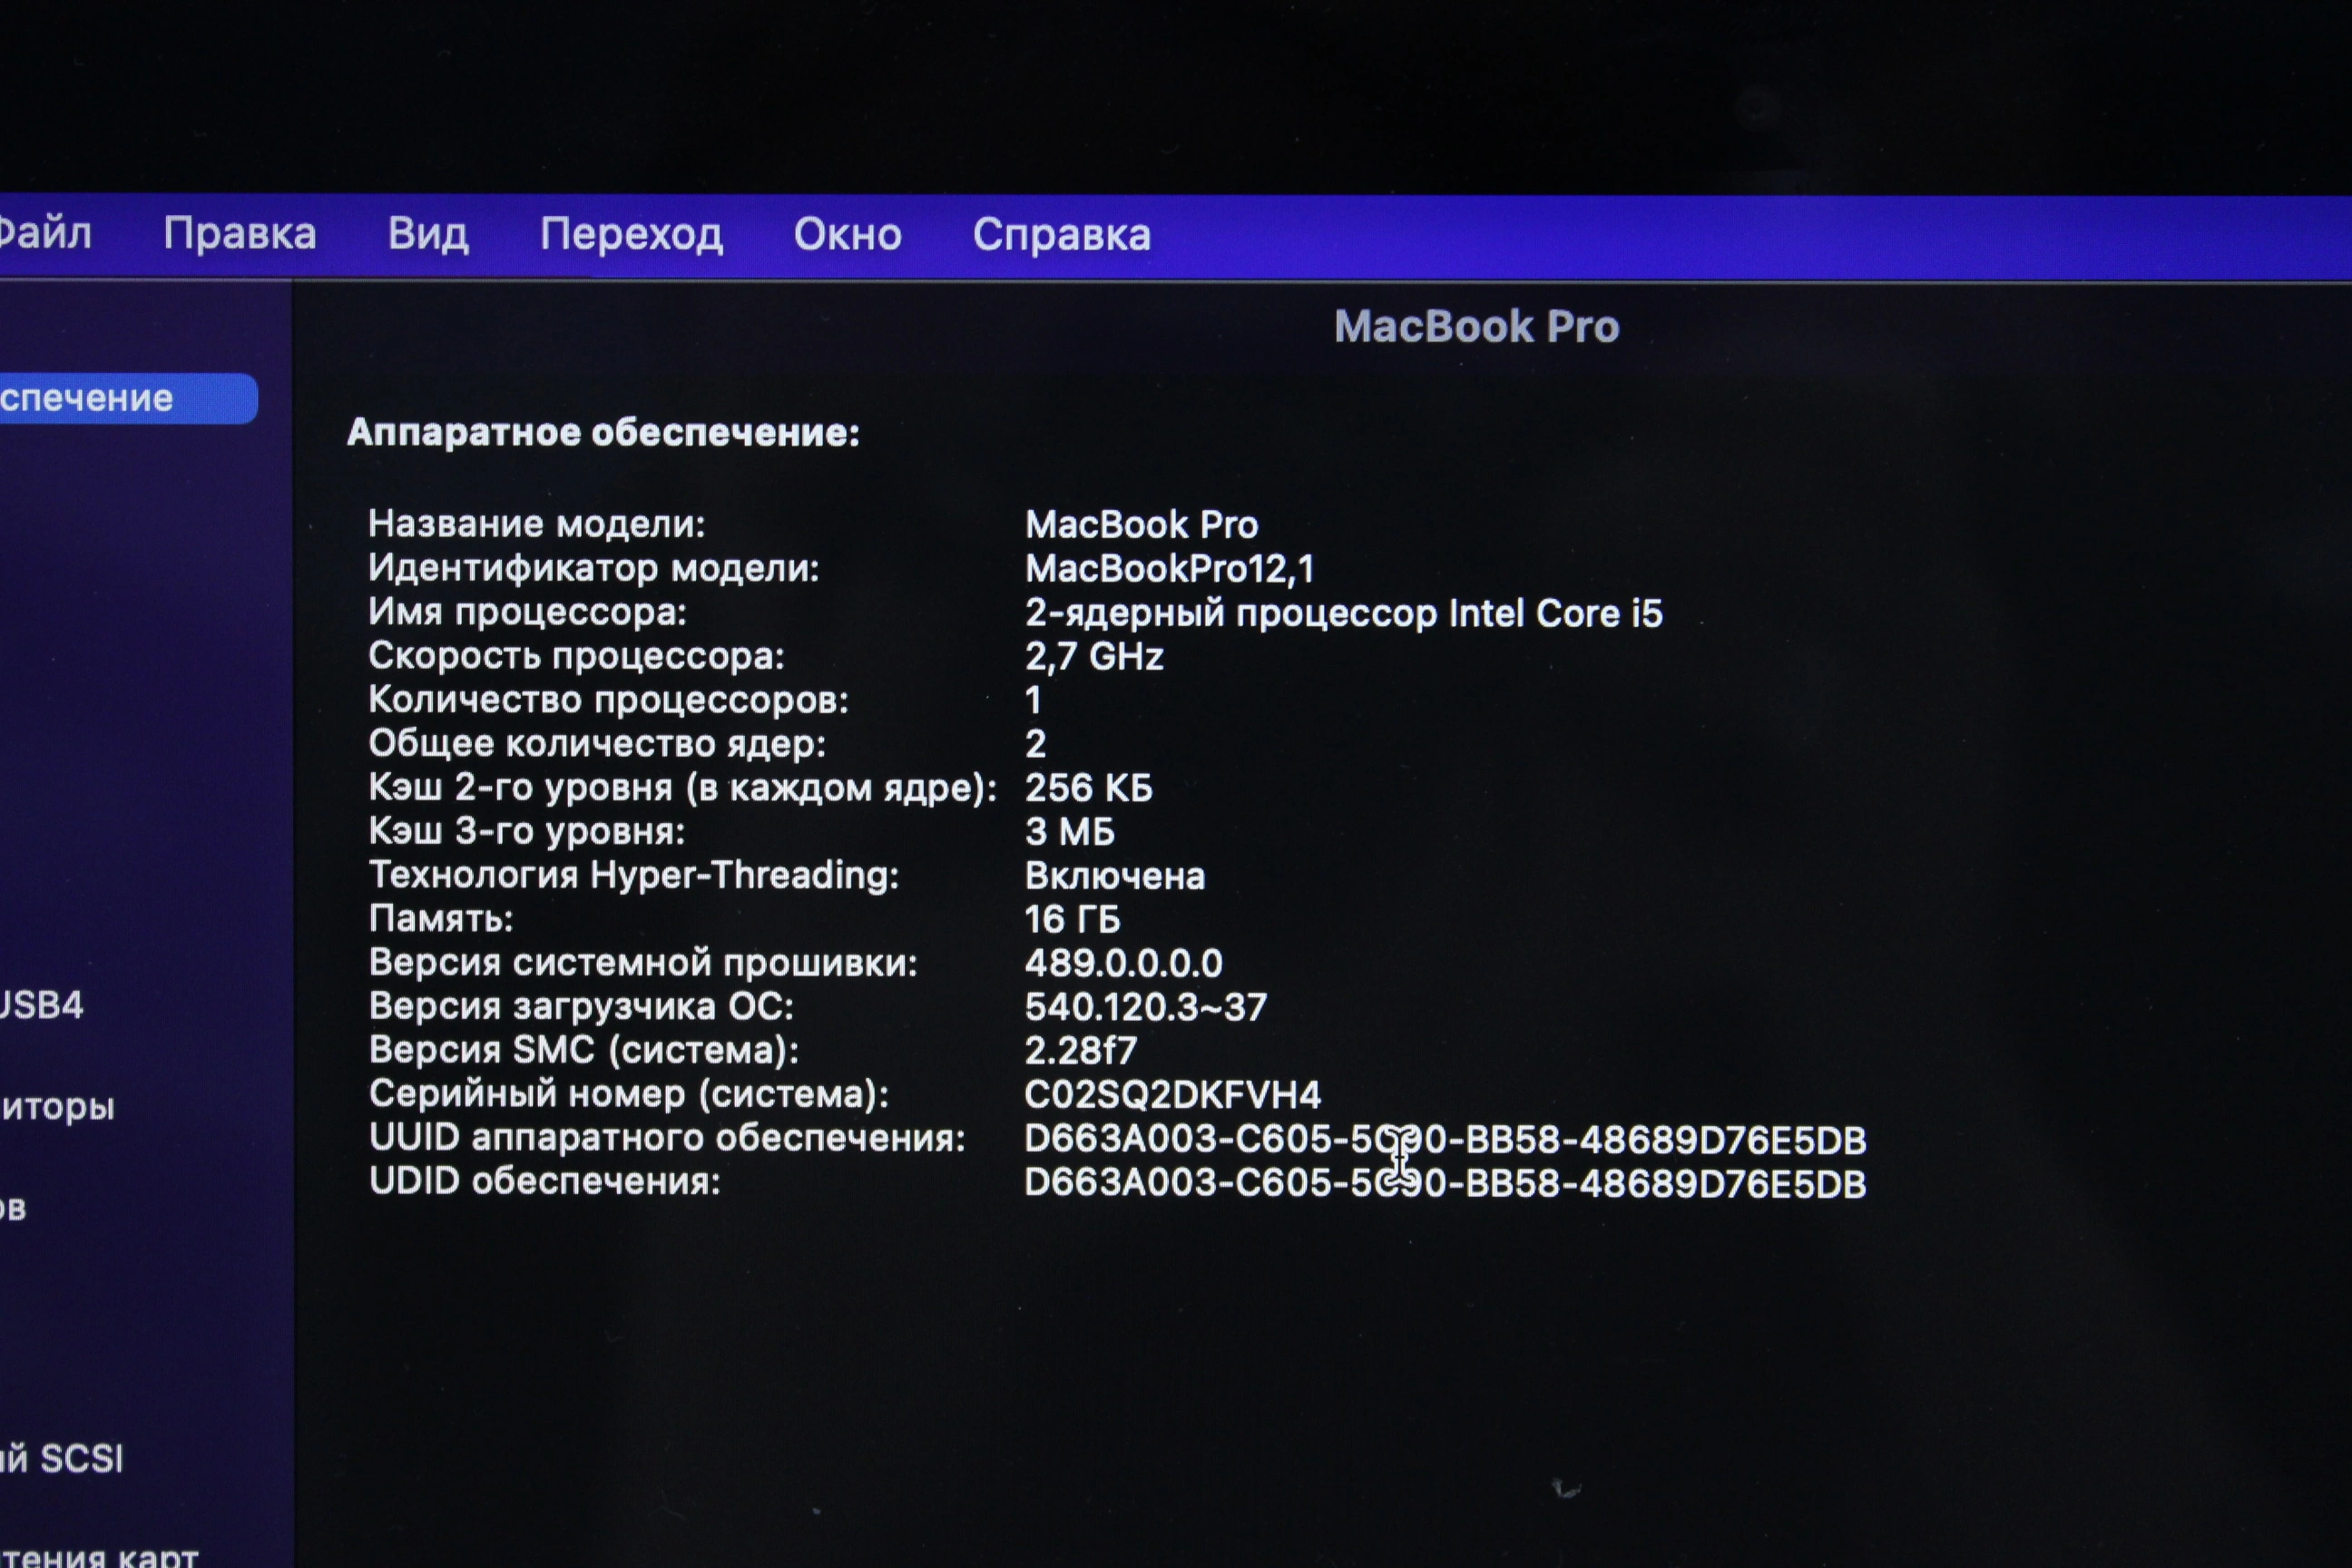Click the 'UDID обеспечения' label
Image resolution: width=2352 pixels, height=1568 pixels.
click(545, 1181)
